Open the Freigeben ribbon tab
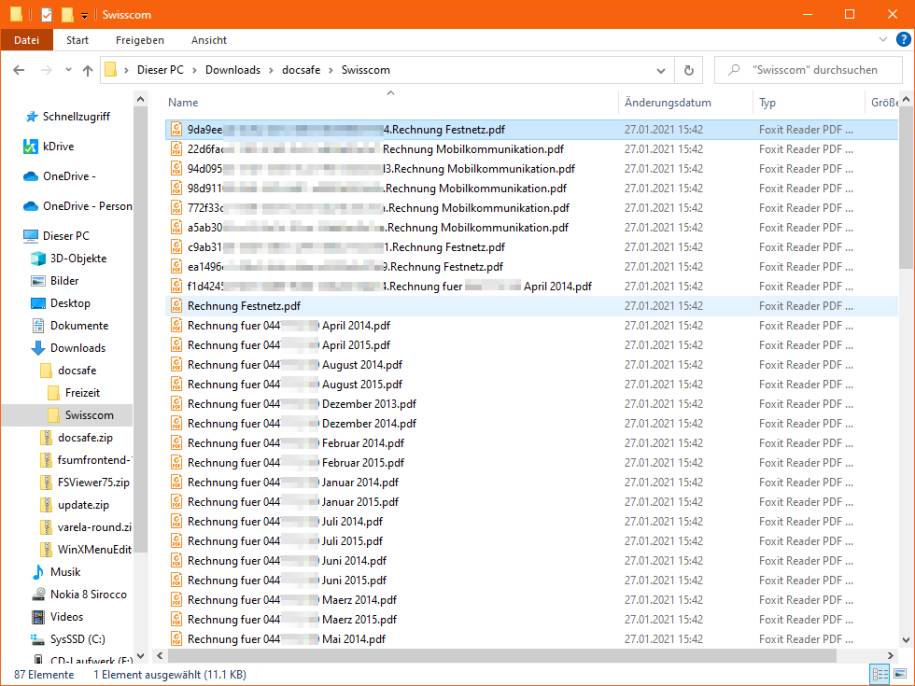The image size is (915, 686). tap(139, 40)
